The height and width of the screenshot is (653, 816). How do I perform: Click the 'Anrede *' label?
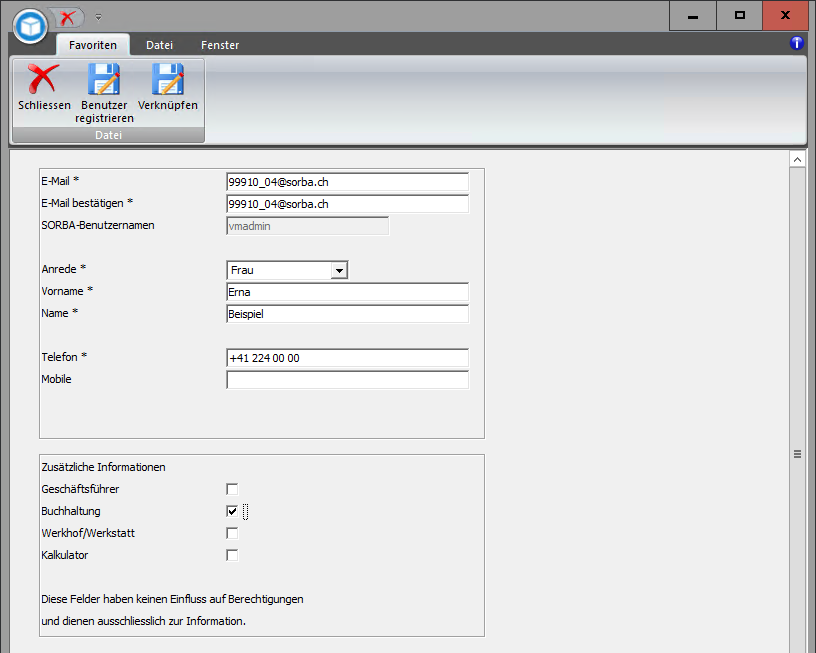(x=64, y=269)
